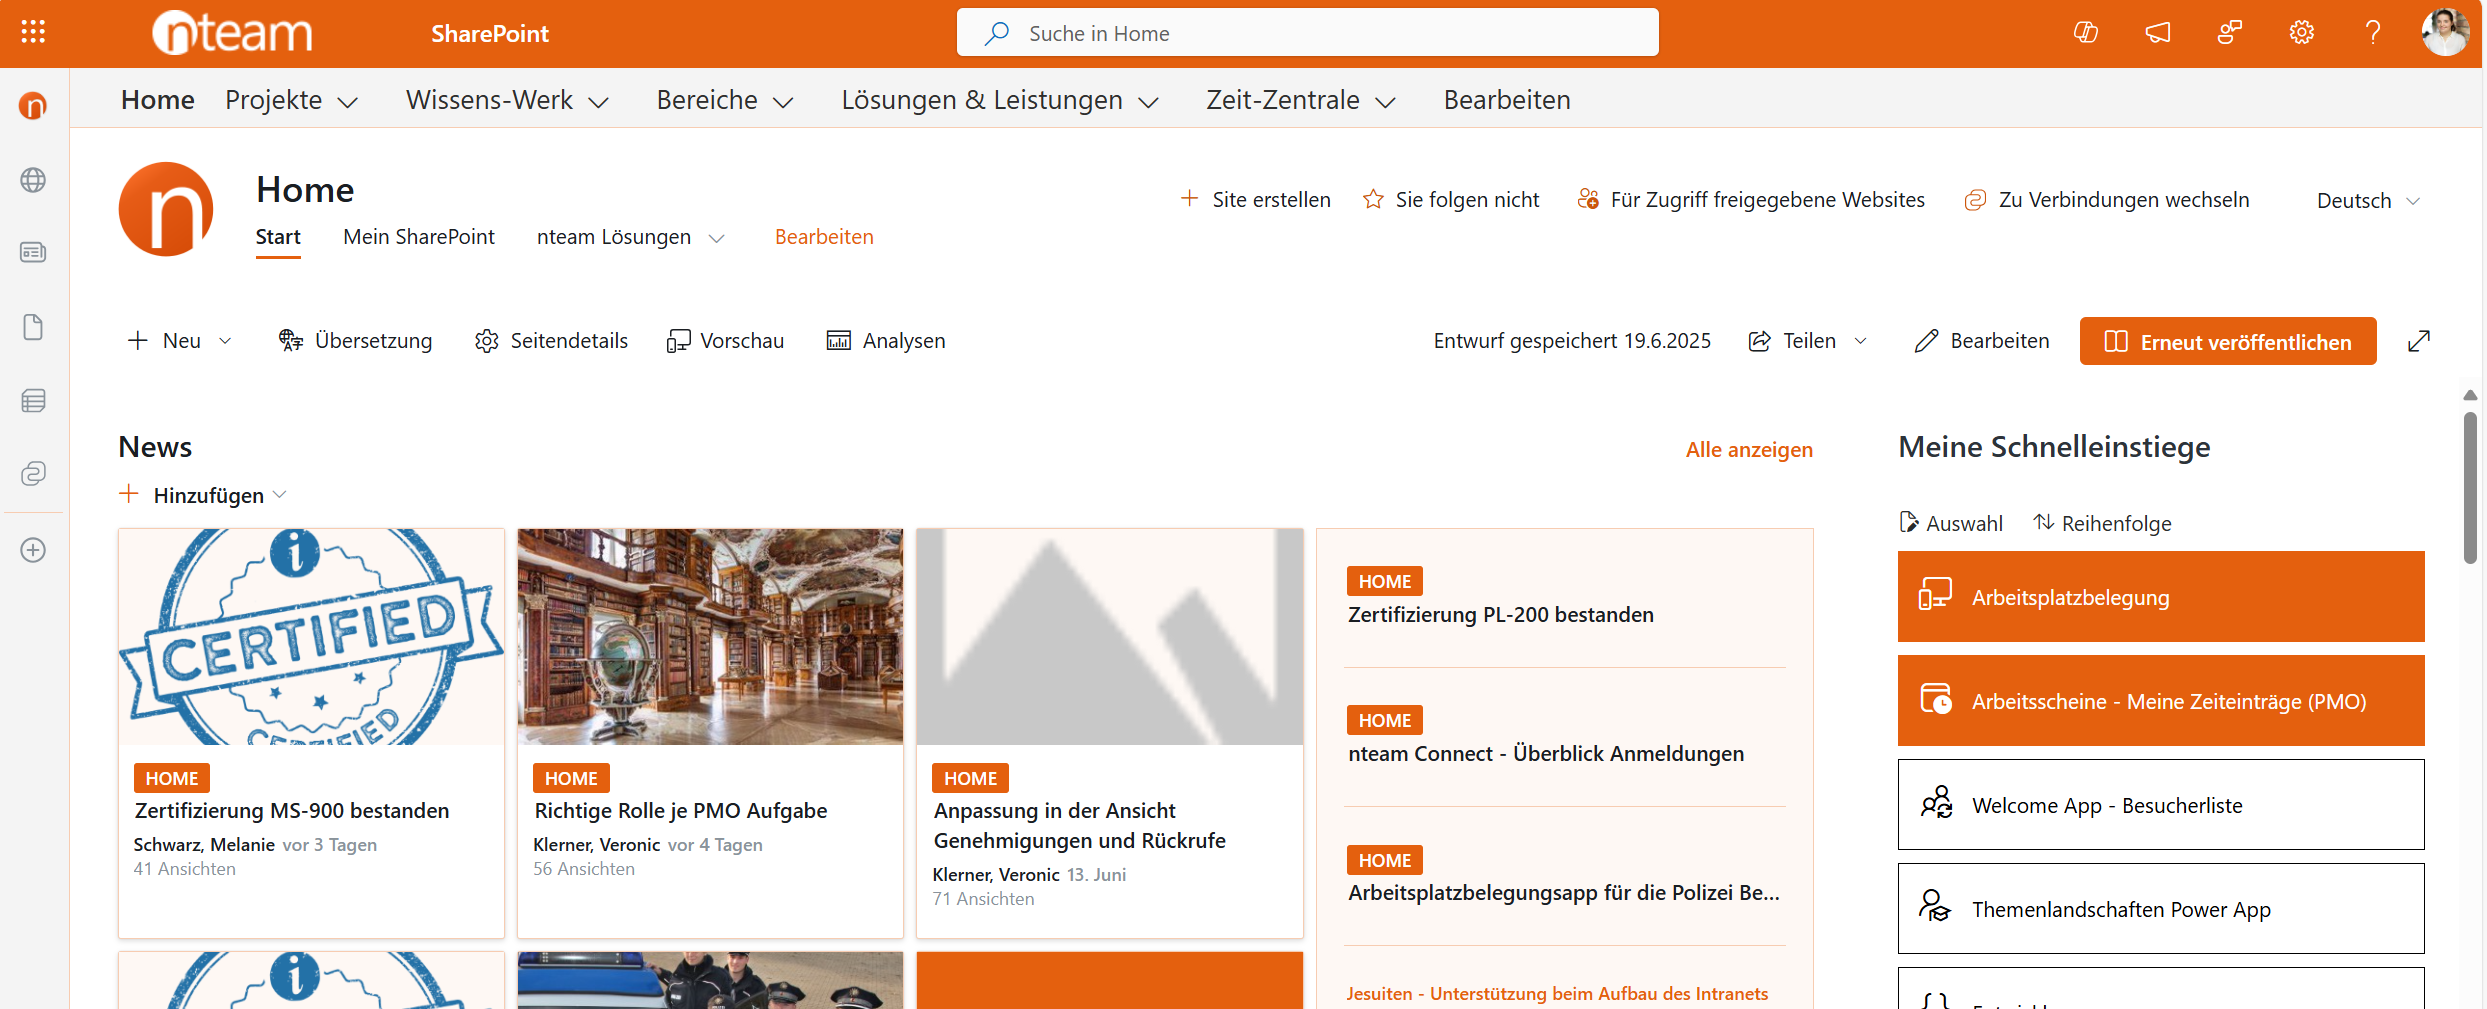Open the globe sites icon in left rail
2487x1009 pixels.
(33, 180)
